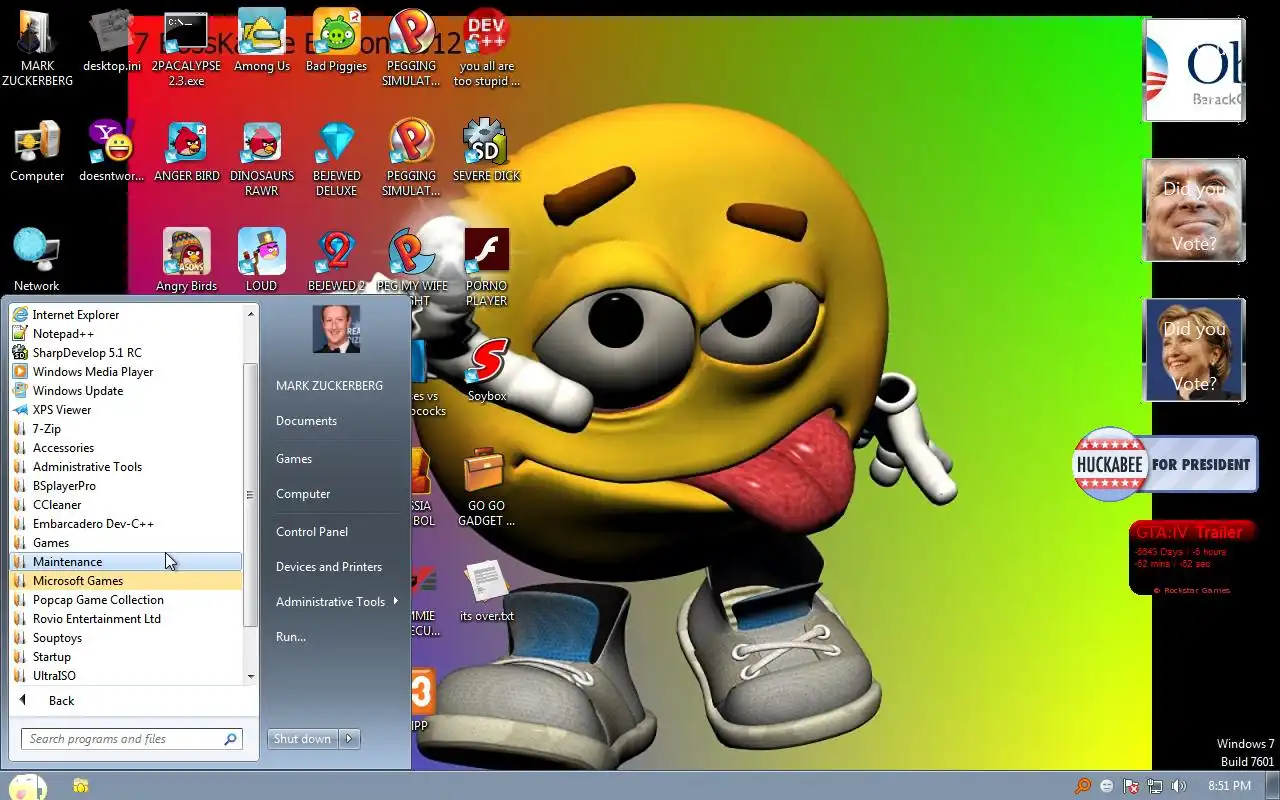The height and width of the screenshot is (800, 1280).
Task: Open the Computer desktop icon
Action: point(37,152)
